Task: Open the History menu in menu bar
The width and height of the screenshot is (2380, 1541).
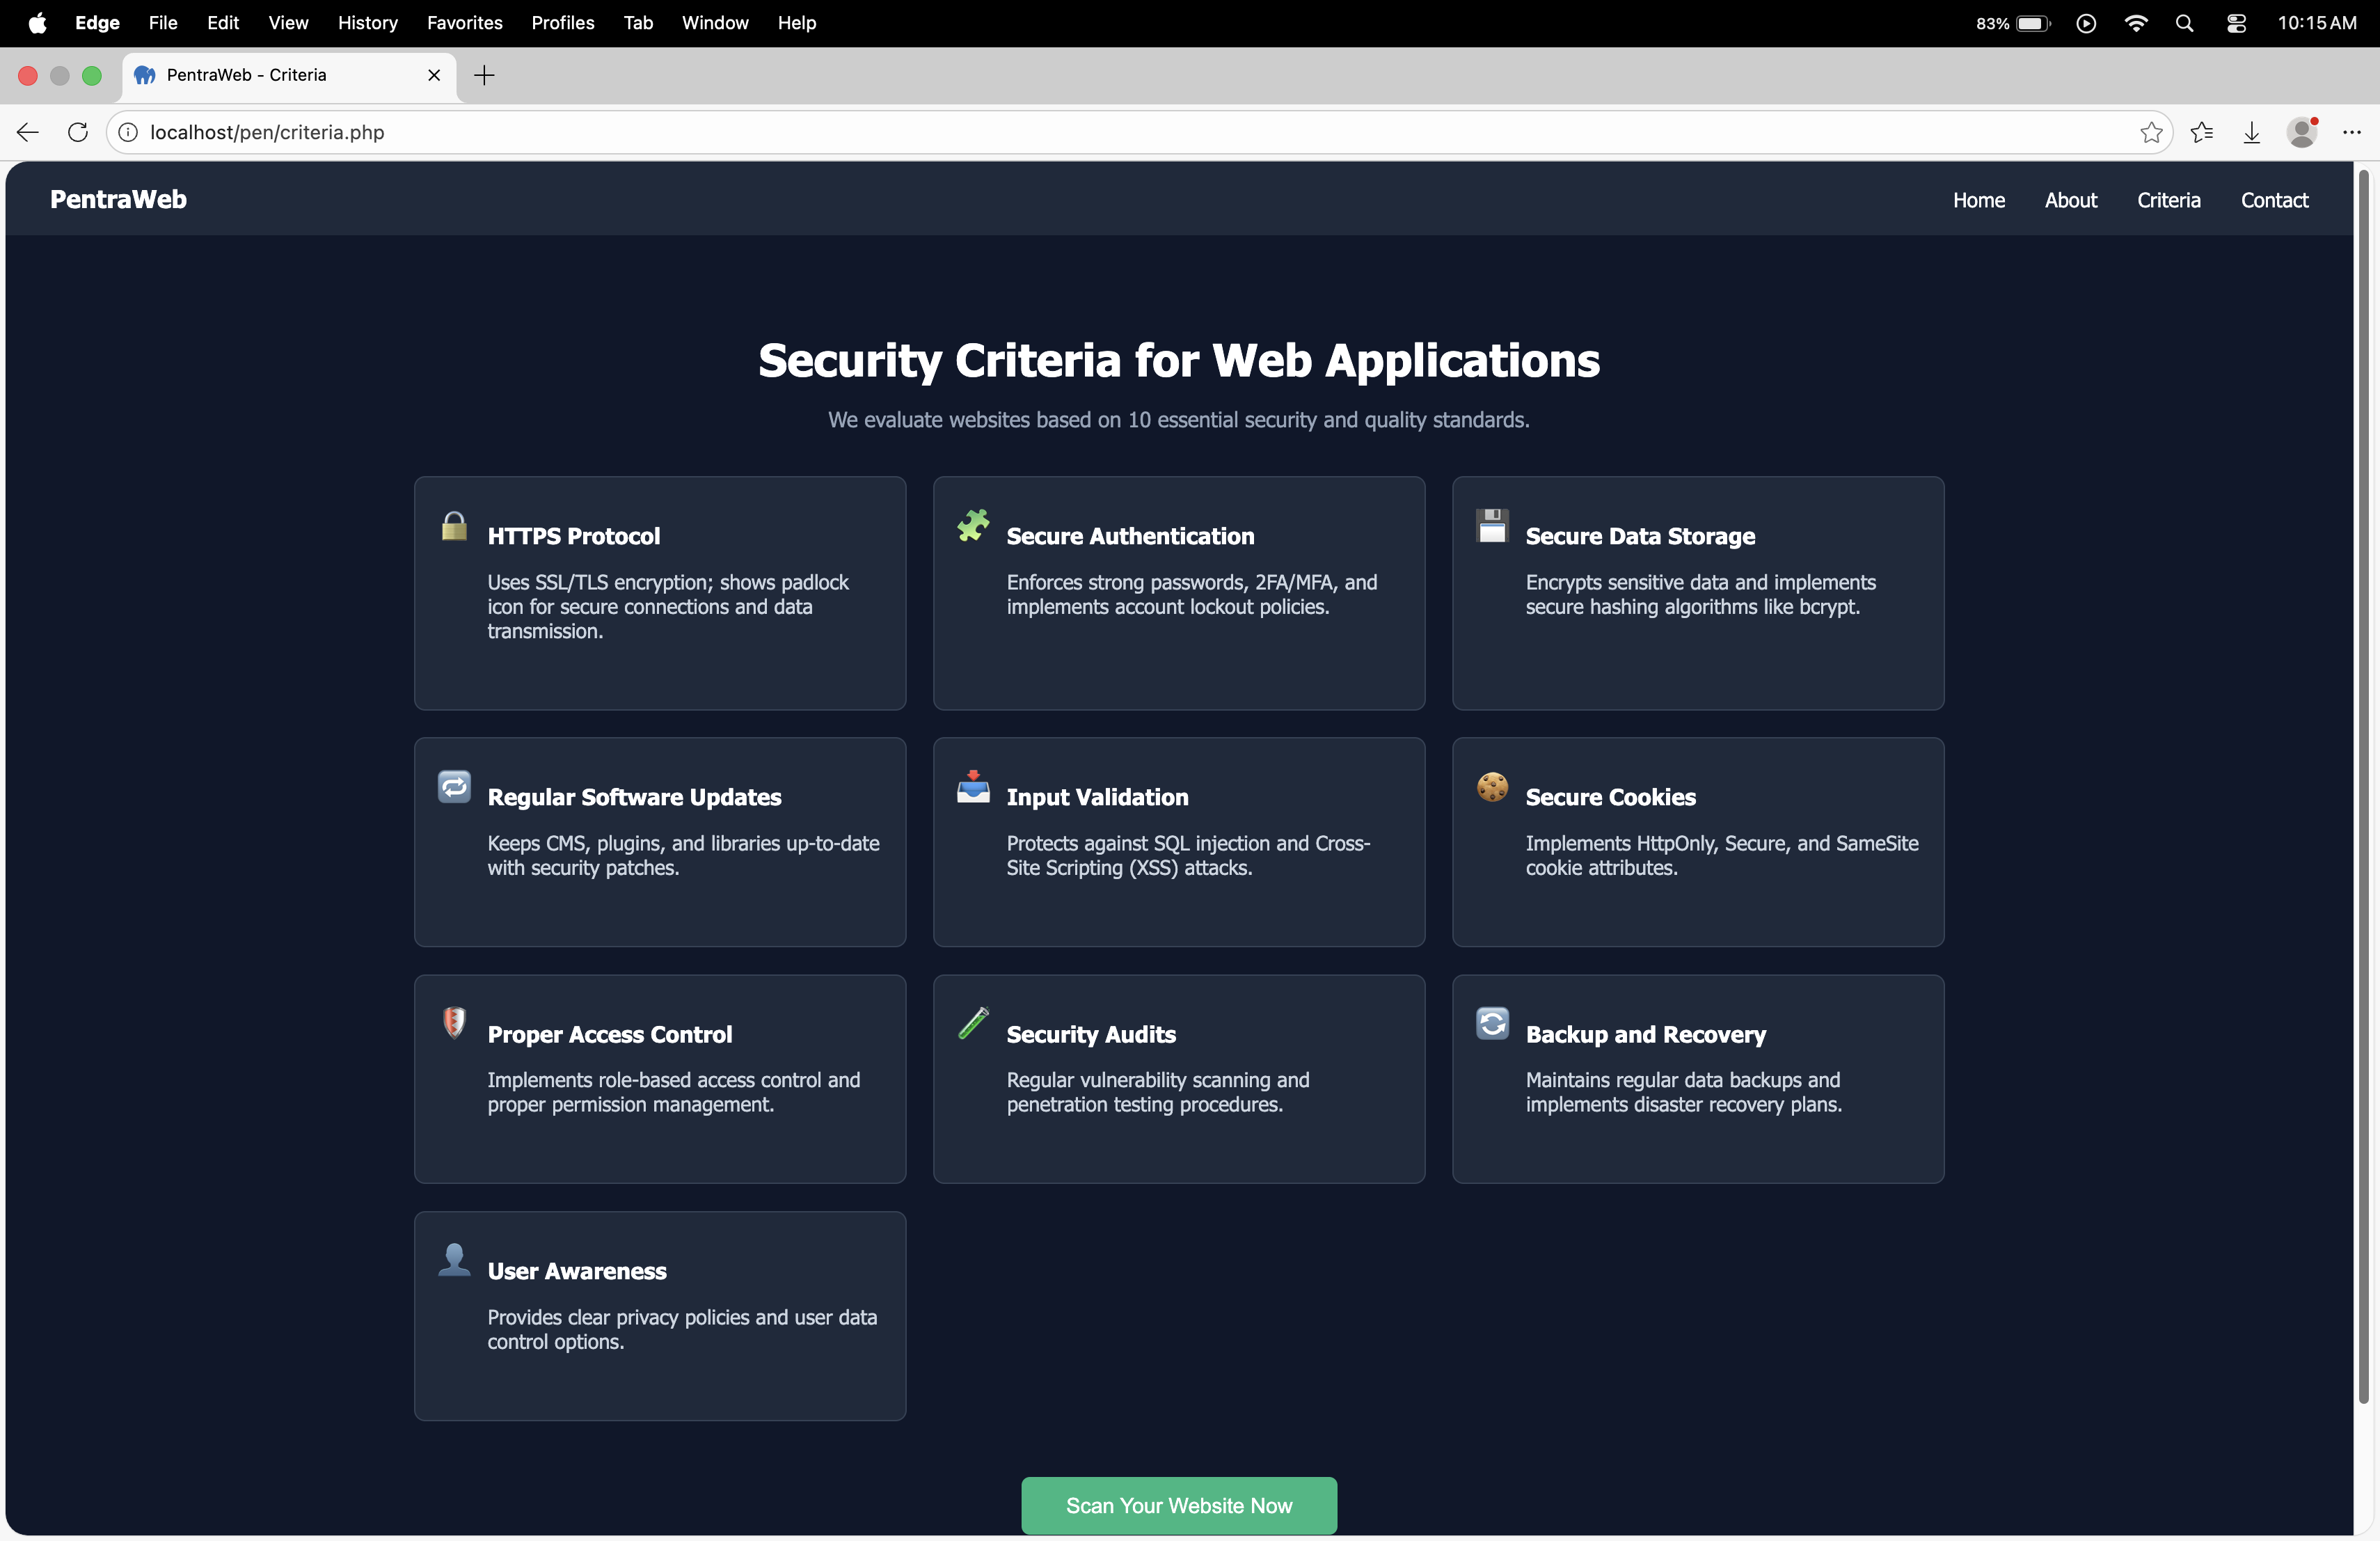Action: point(367,22)
